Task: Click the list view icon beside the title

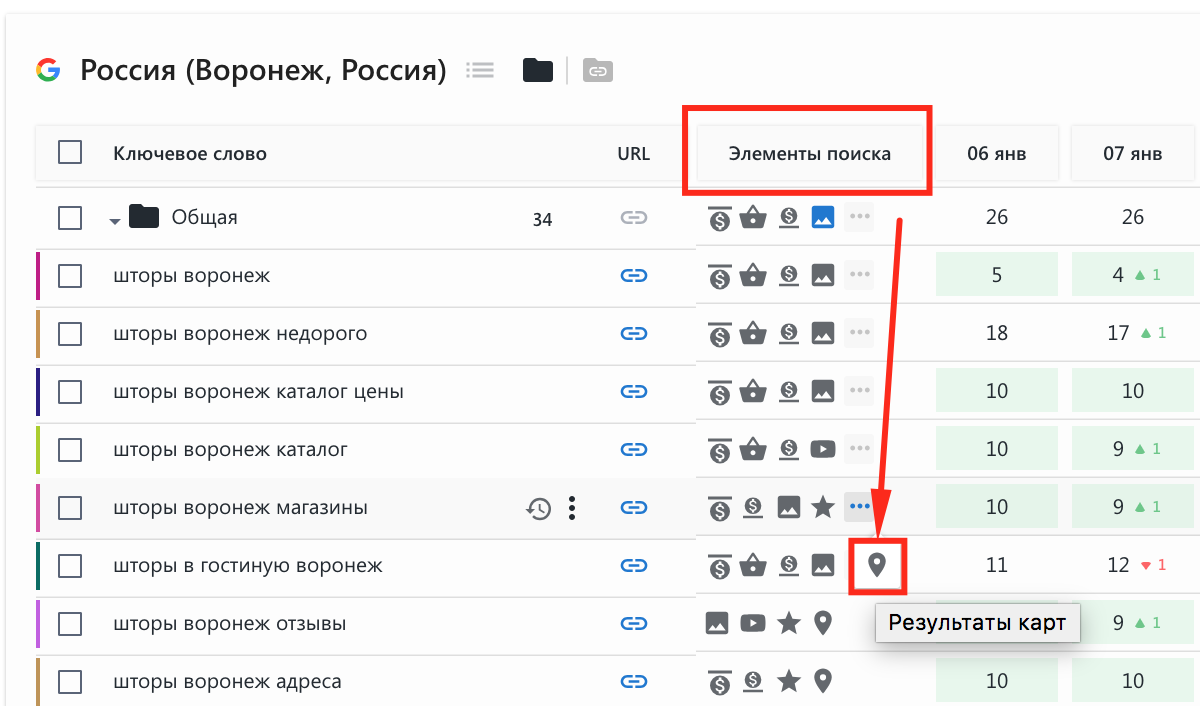Action: [x=481, y=71]
